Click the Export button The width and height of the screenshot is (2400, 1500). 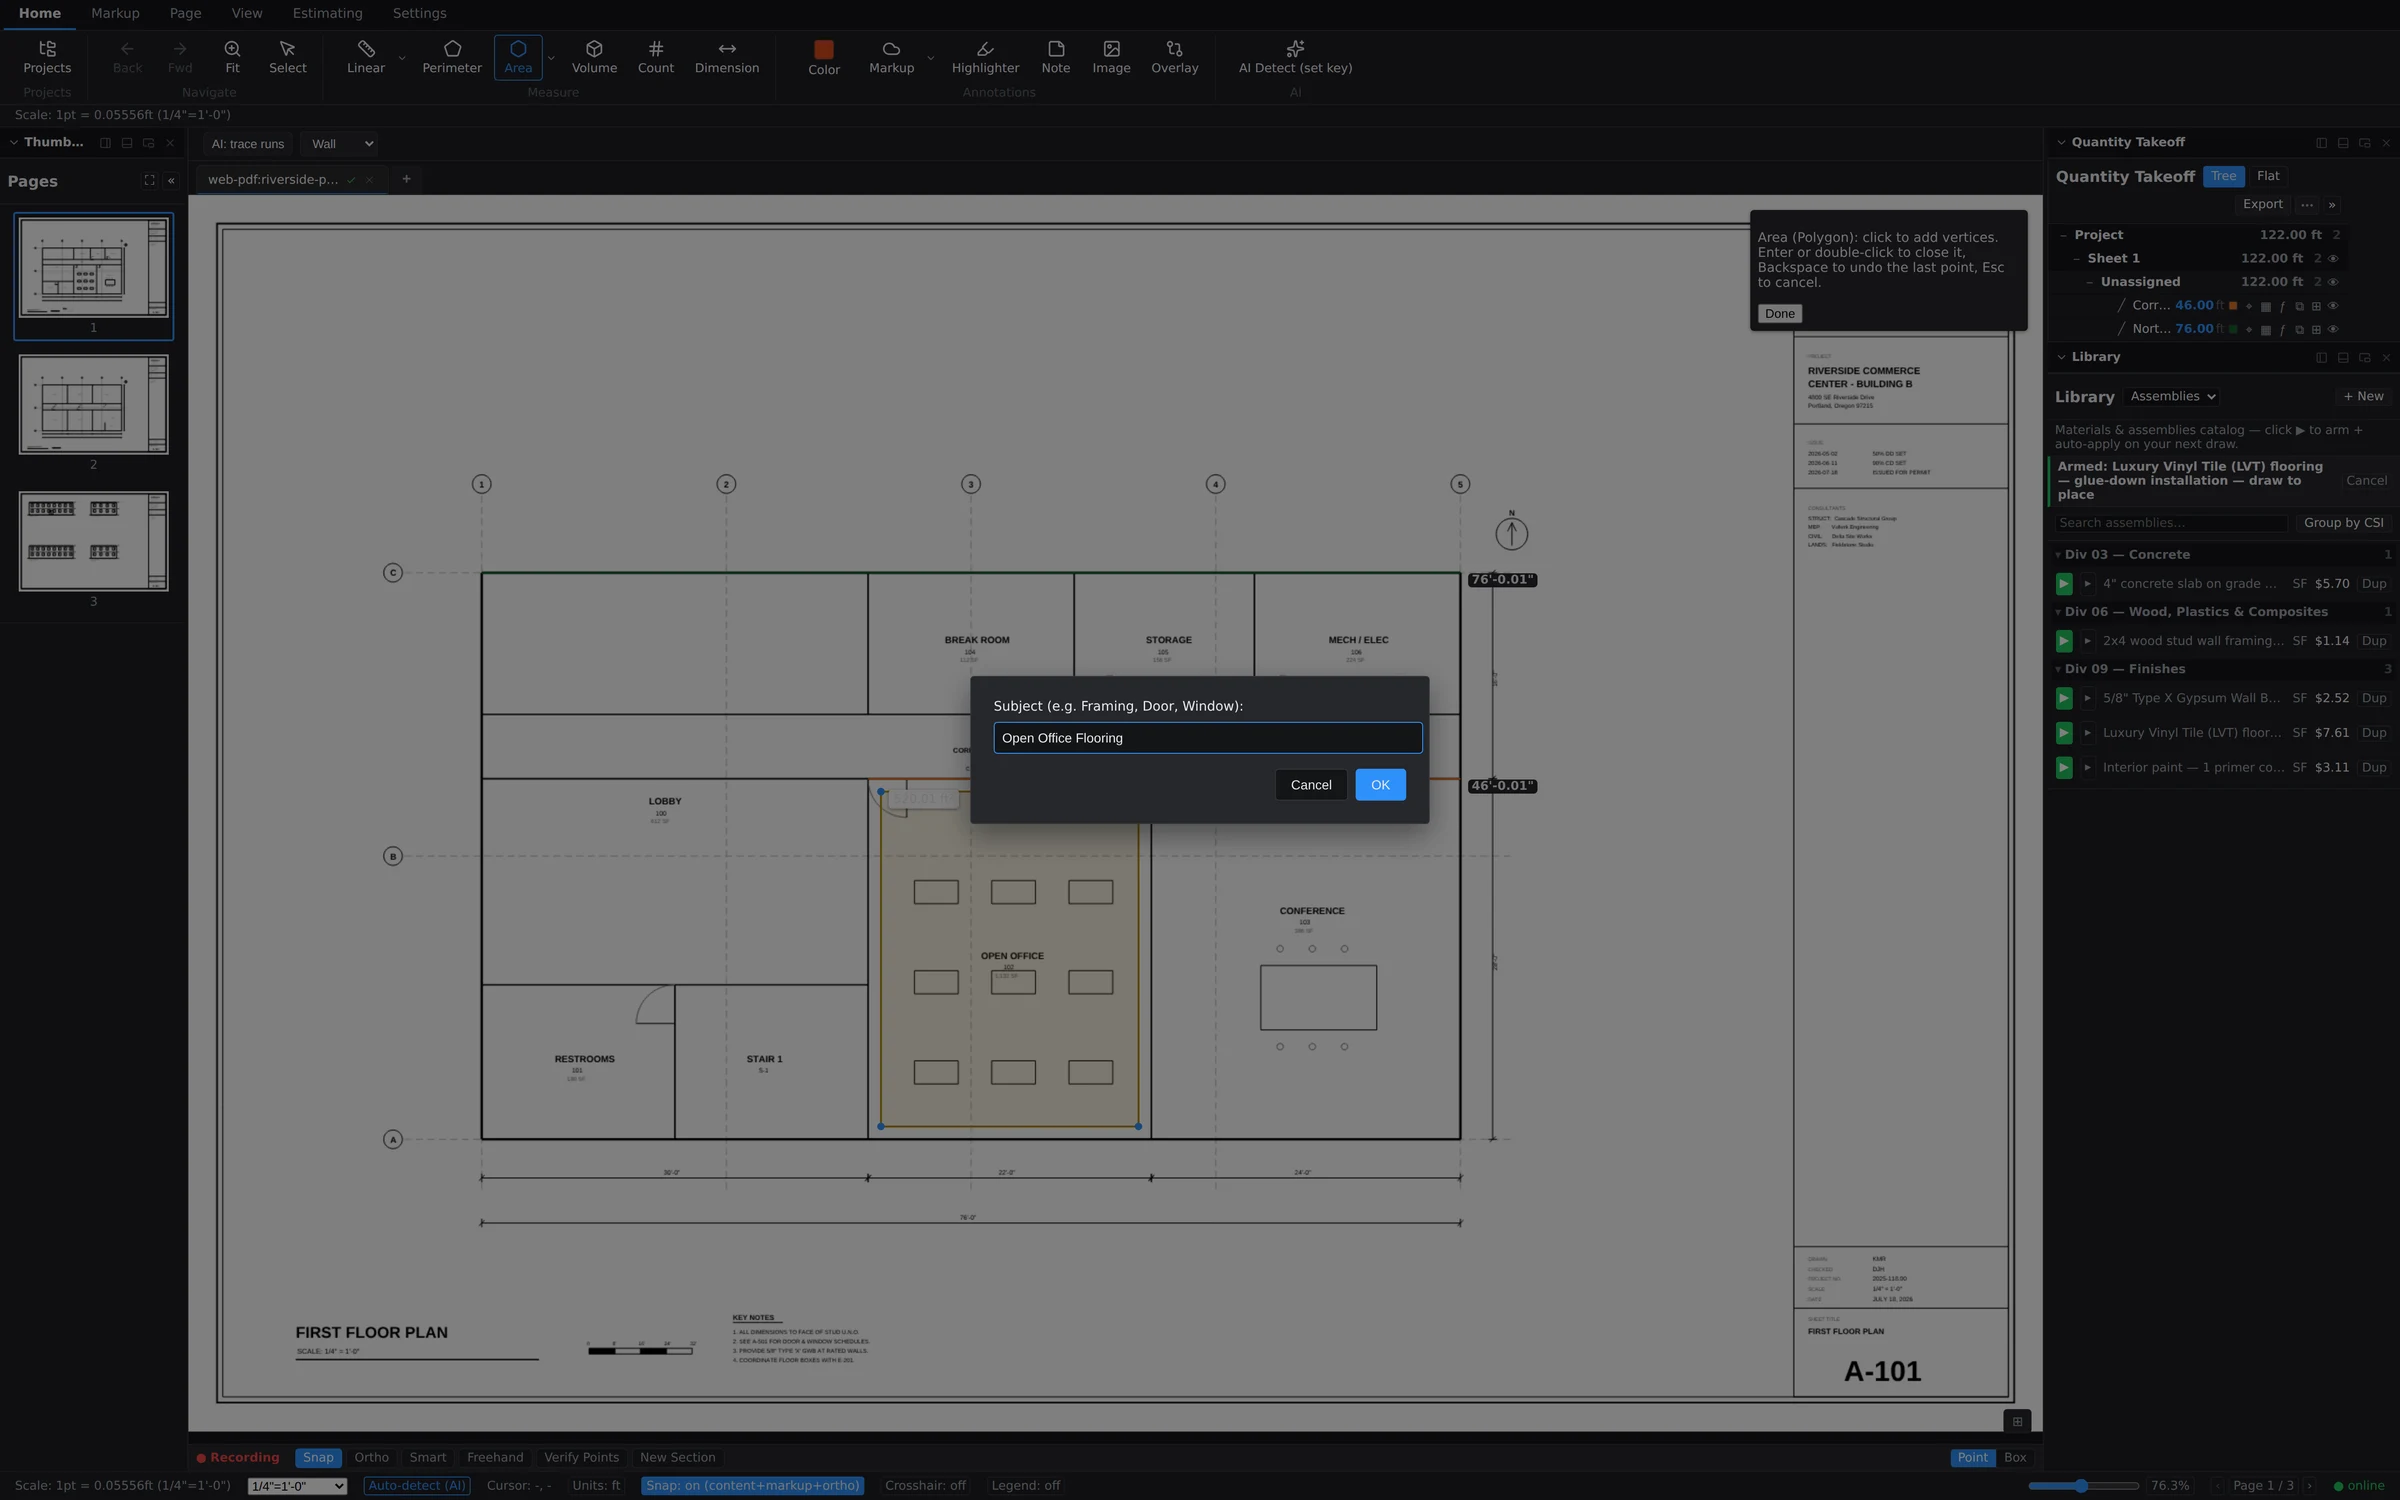2262,204
